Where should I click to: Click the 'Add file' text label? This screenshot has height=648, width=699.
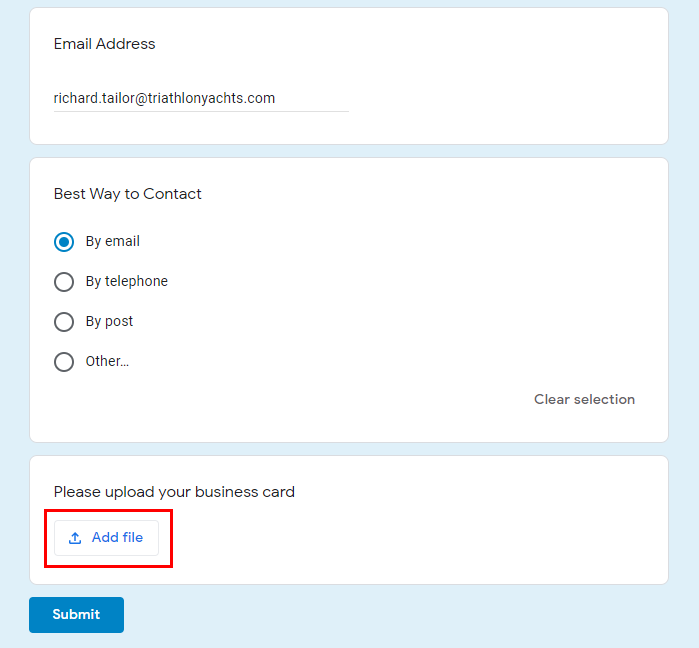(x=117, y=537)
